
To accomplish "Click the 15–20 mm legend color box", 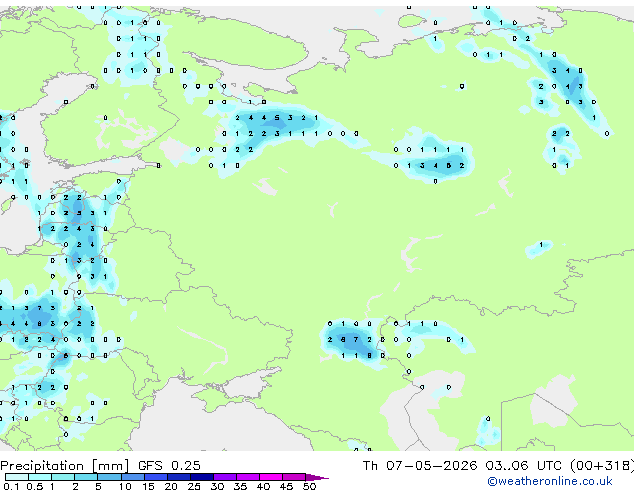I will (155, 477).
